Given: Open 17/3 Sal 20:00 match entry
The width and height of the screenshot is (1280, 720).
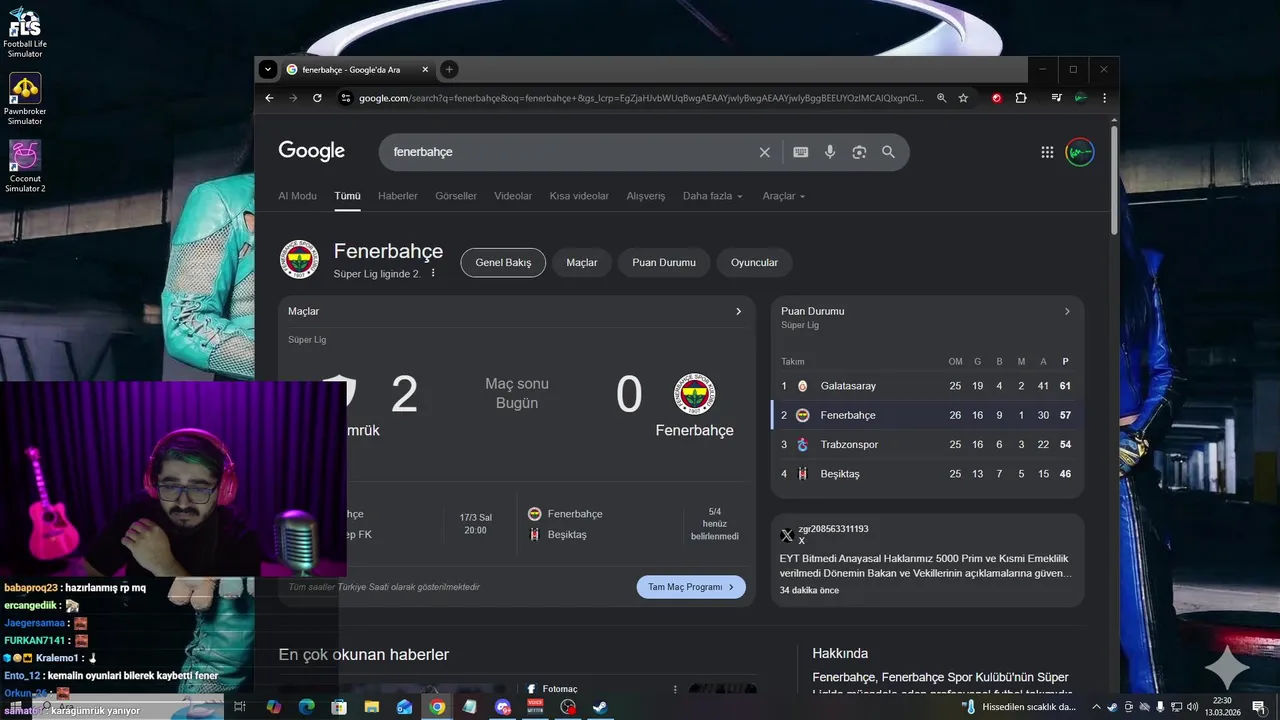Looking at the screenshot, I should [476, 524].
